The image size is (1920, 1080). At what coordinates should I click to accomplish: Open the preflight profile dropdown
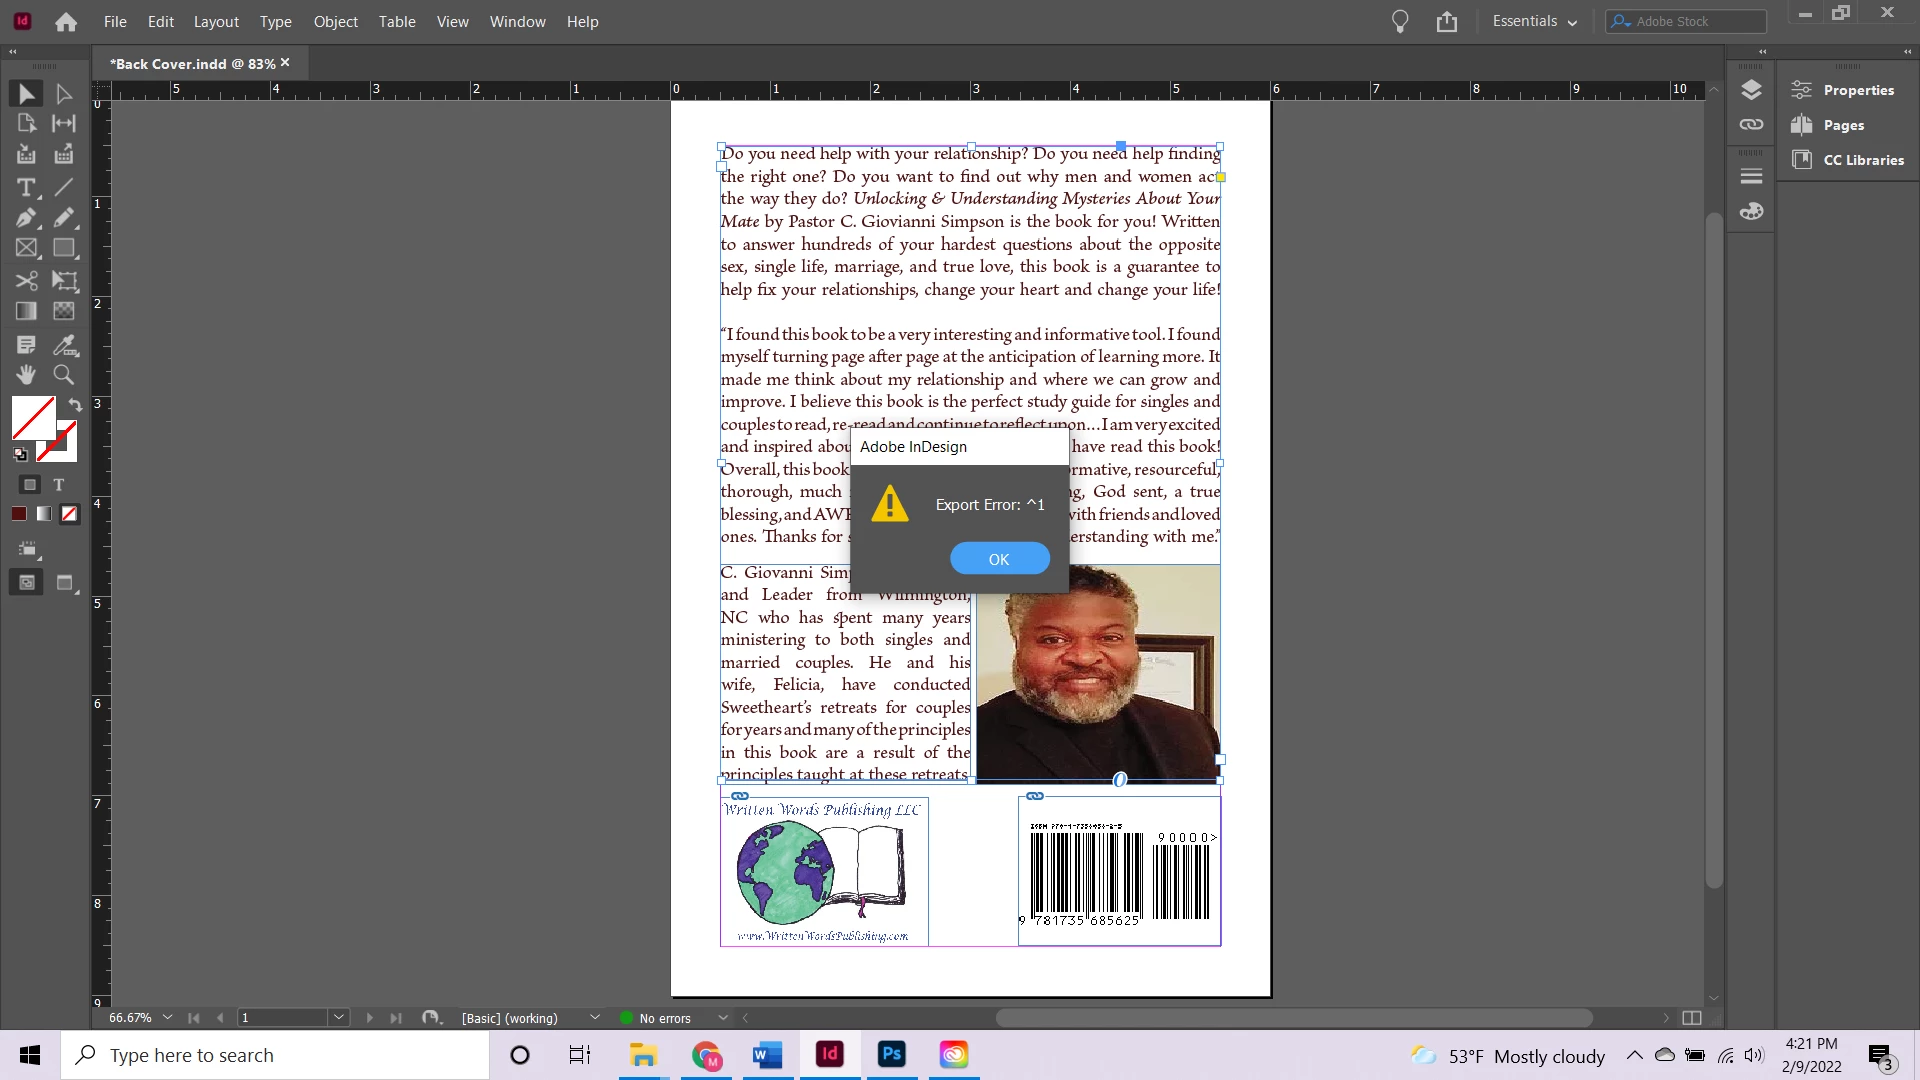595,1018
